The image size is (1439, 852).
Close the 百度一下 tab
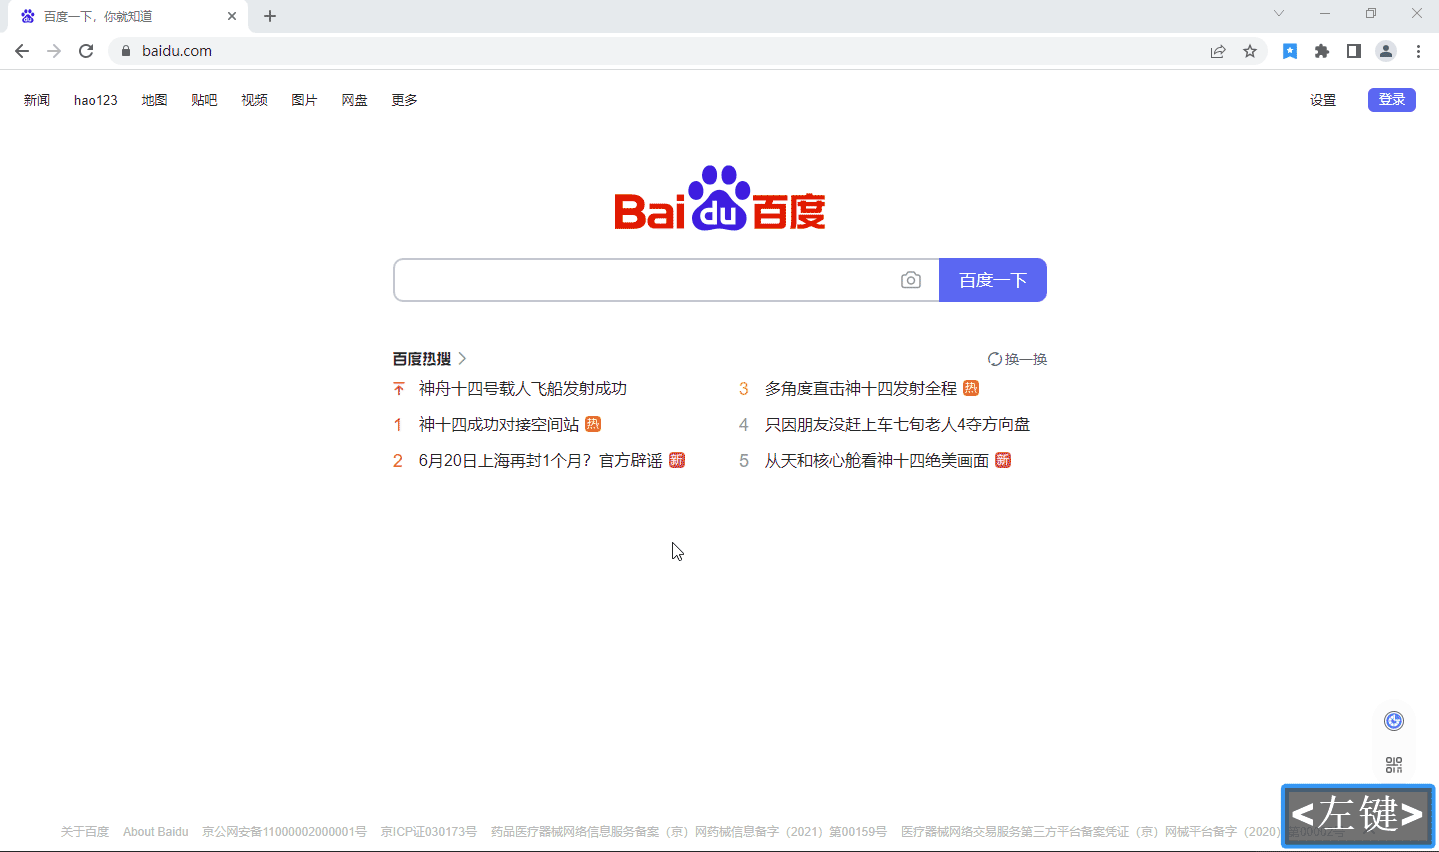click(x=232, y=16)
